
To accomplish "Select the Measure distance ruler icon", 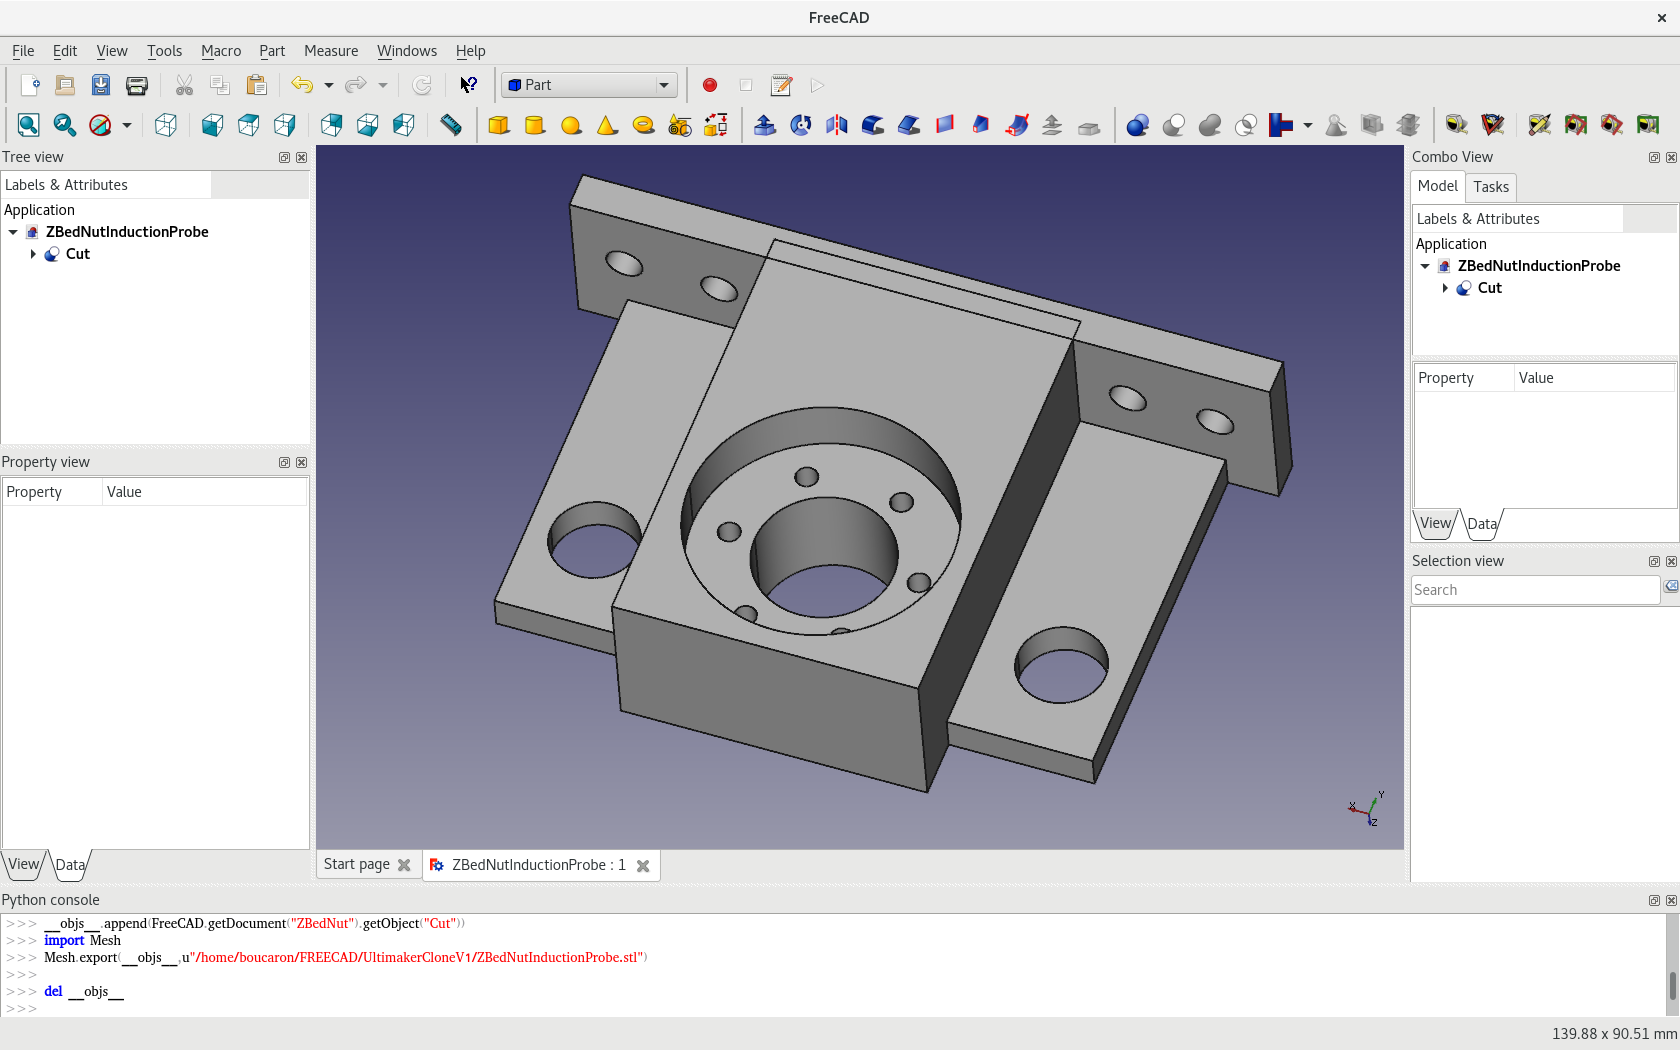I will 451,125.
